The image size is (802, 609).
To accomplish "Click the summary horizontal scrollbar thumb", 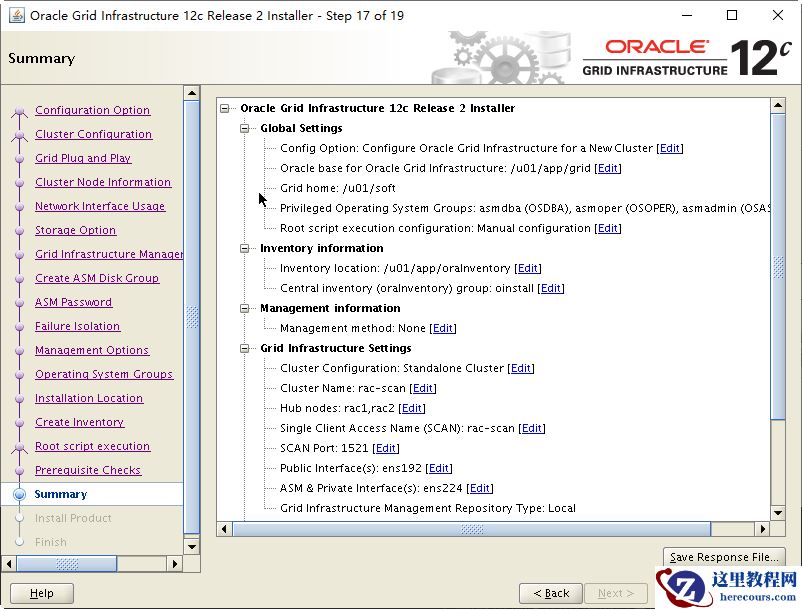I will coord(472,529).
